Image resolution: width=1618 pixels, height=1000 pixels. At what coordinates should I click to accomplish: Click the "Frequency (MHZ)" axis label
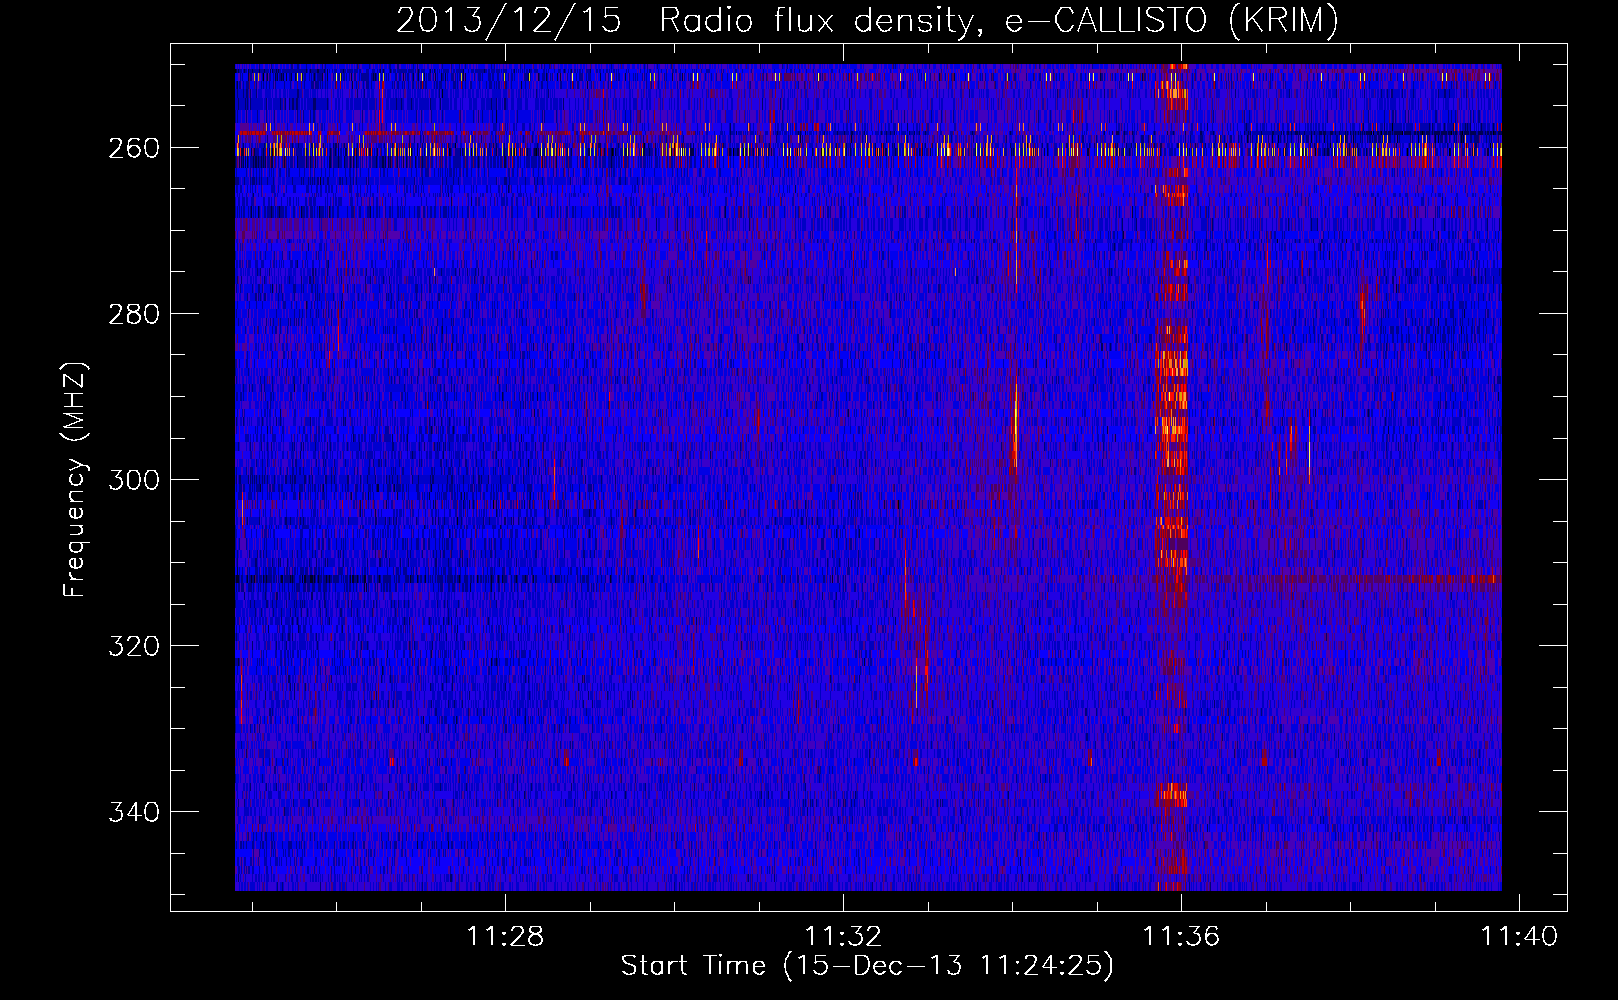[75, 479]
